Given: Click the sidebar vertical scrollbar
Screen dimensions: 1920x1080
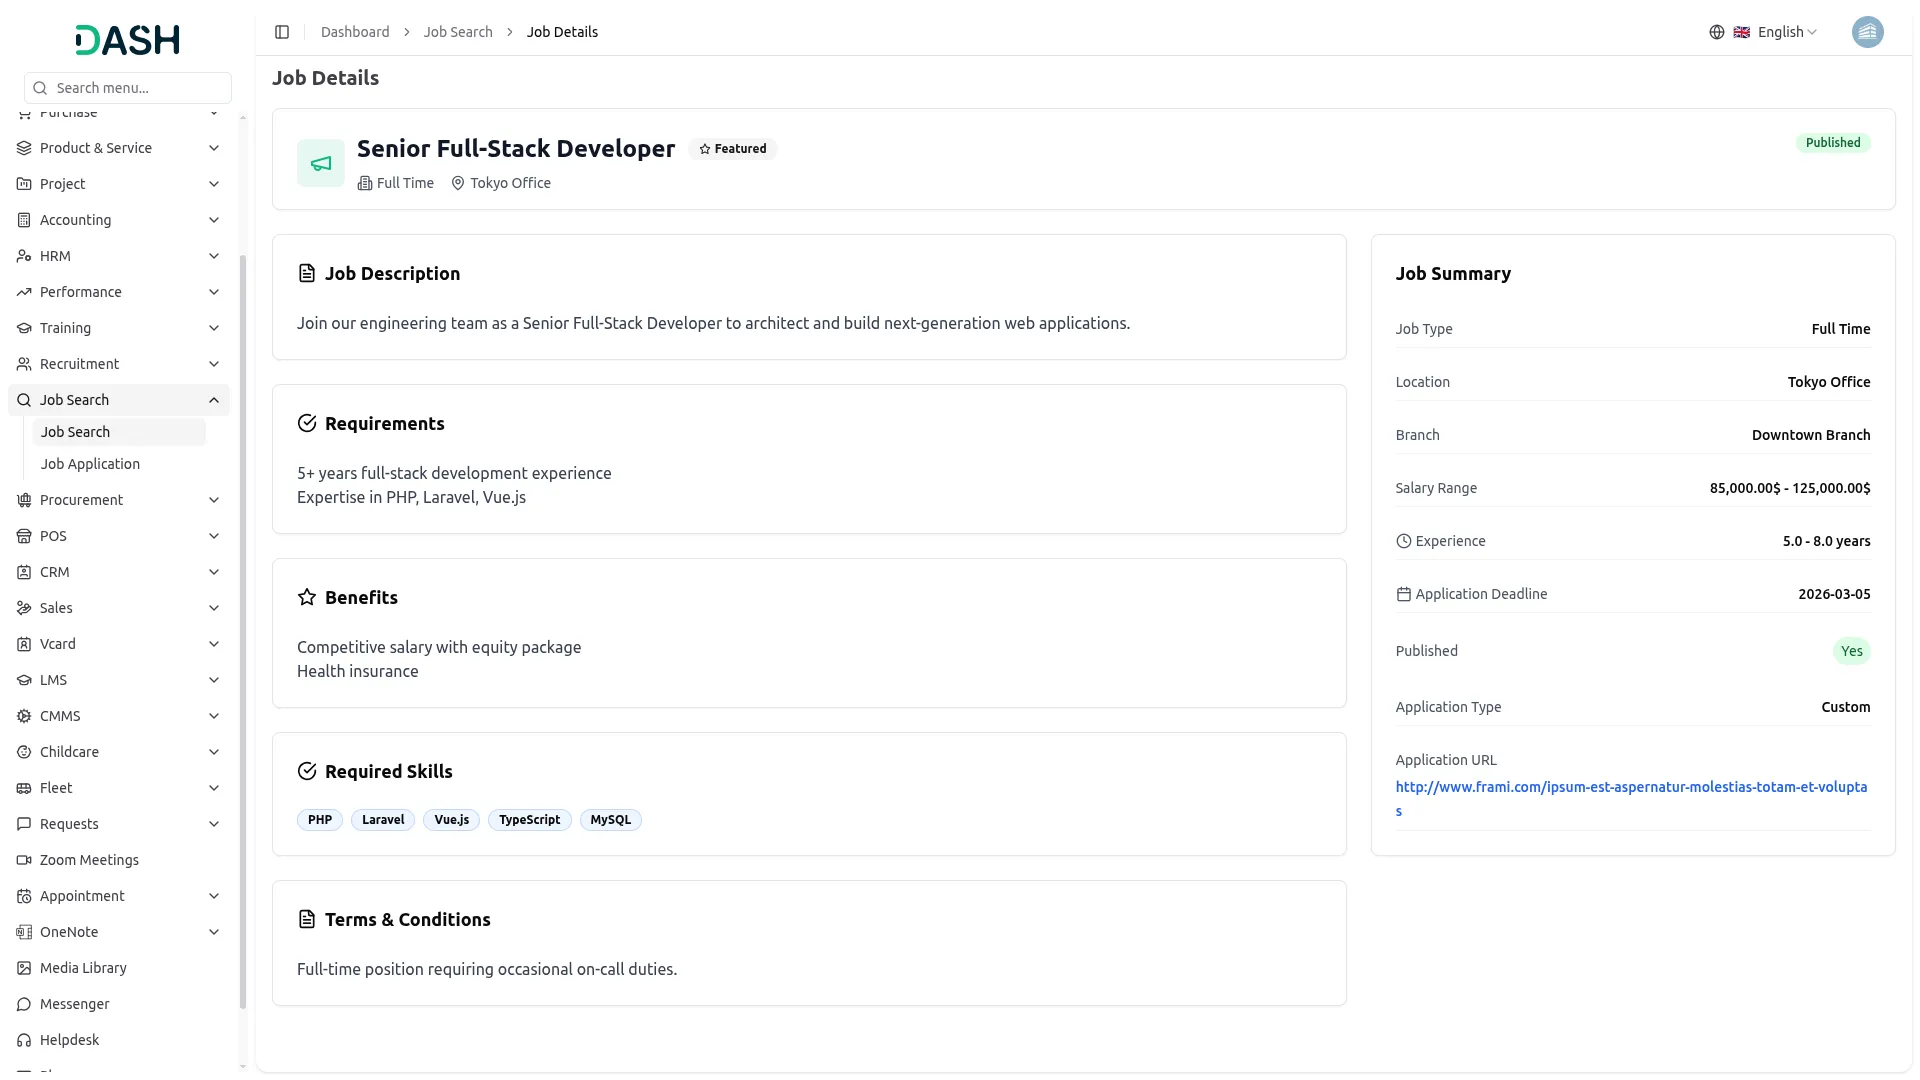Looking at the screenshot, I should (242, 630).
